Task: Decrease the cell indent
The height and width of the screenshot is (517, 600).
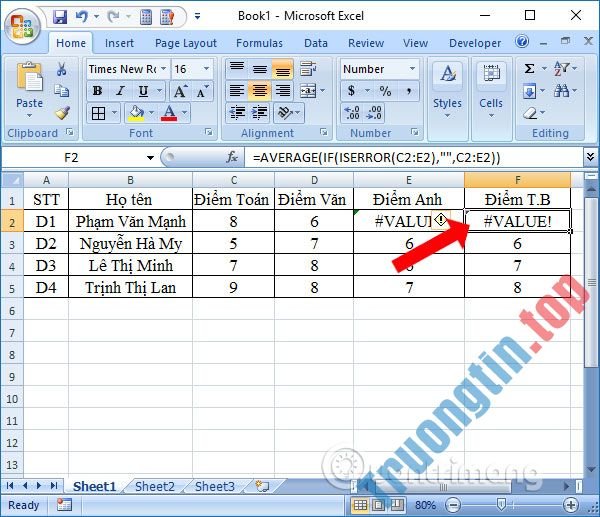Action: (237, 113)
